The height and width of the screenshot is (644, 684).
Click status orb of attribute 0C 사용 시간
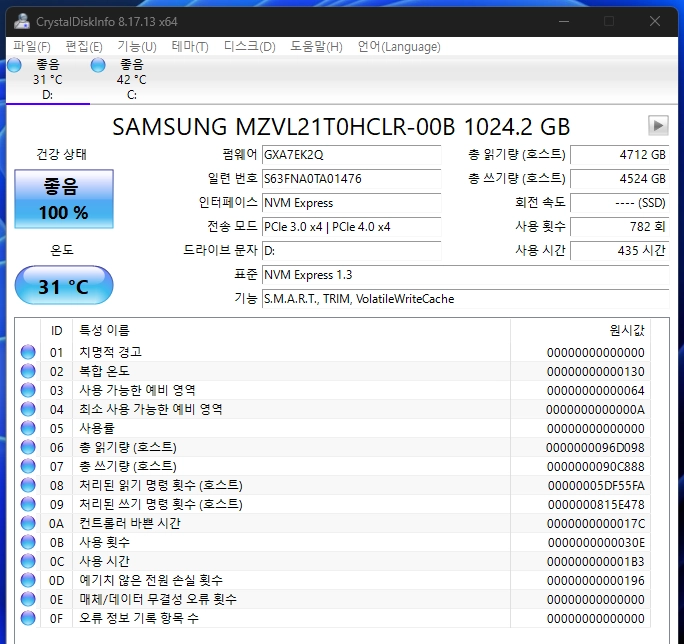[x=28, y=561]
